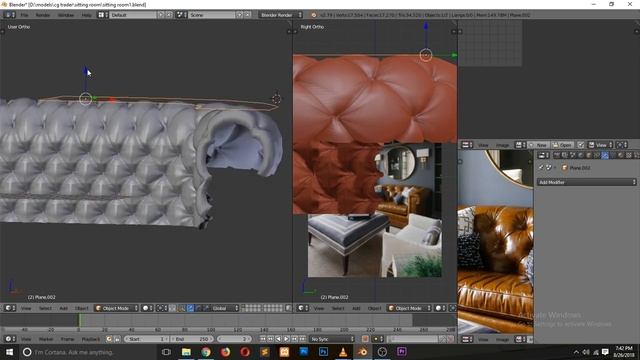Open the Info editor type selector

pyautogui.click(x=9, y=15)
